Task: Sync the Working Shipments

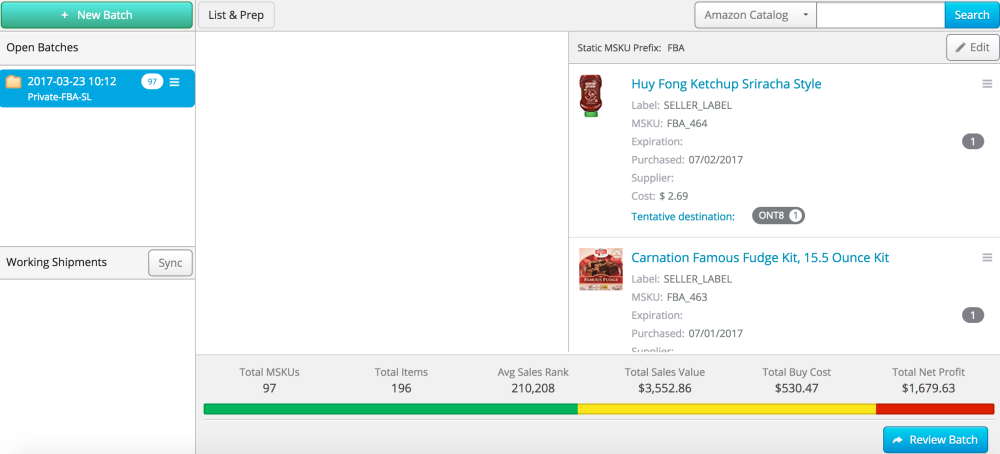Action: point(170,263)
